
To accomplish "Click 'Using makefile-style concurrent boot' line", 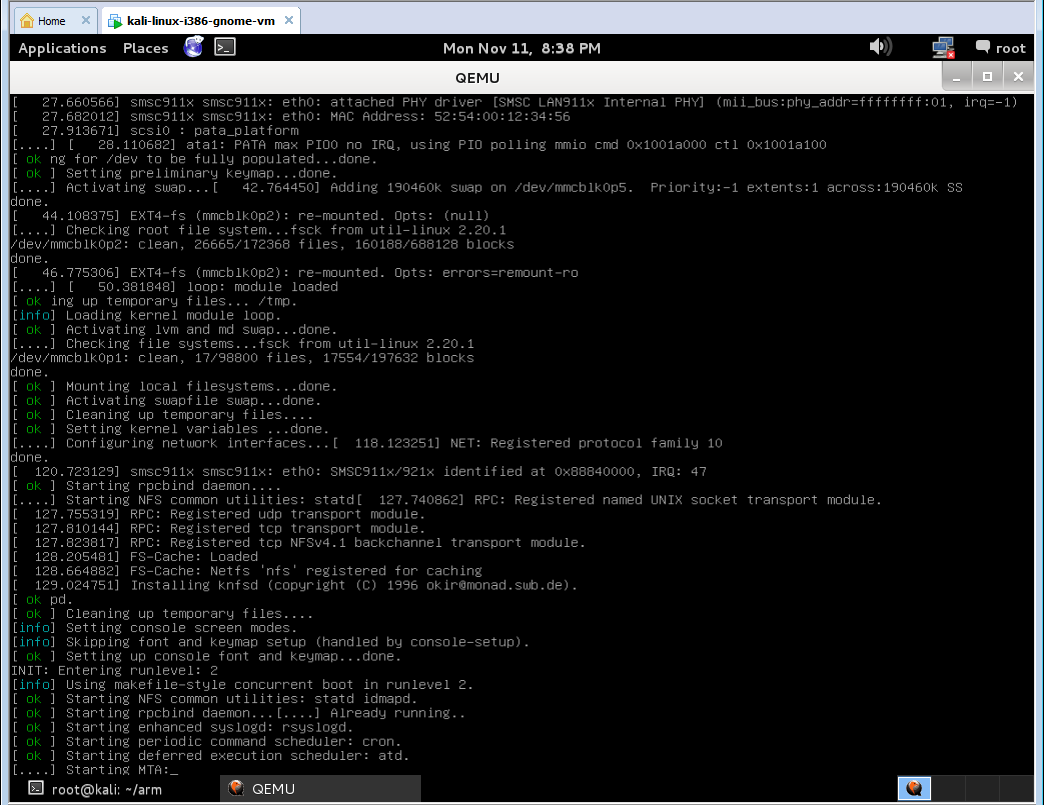I will 242,684.
